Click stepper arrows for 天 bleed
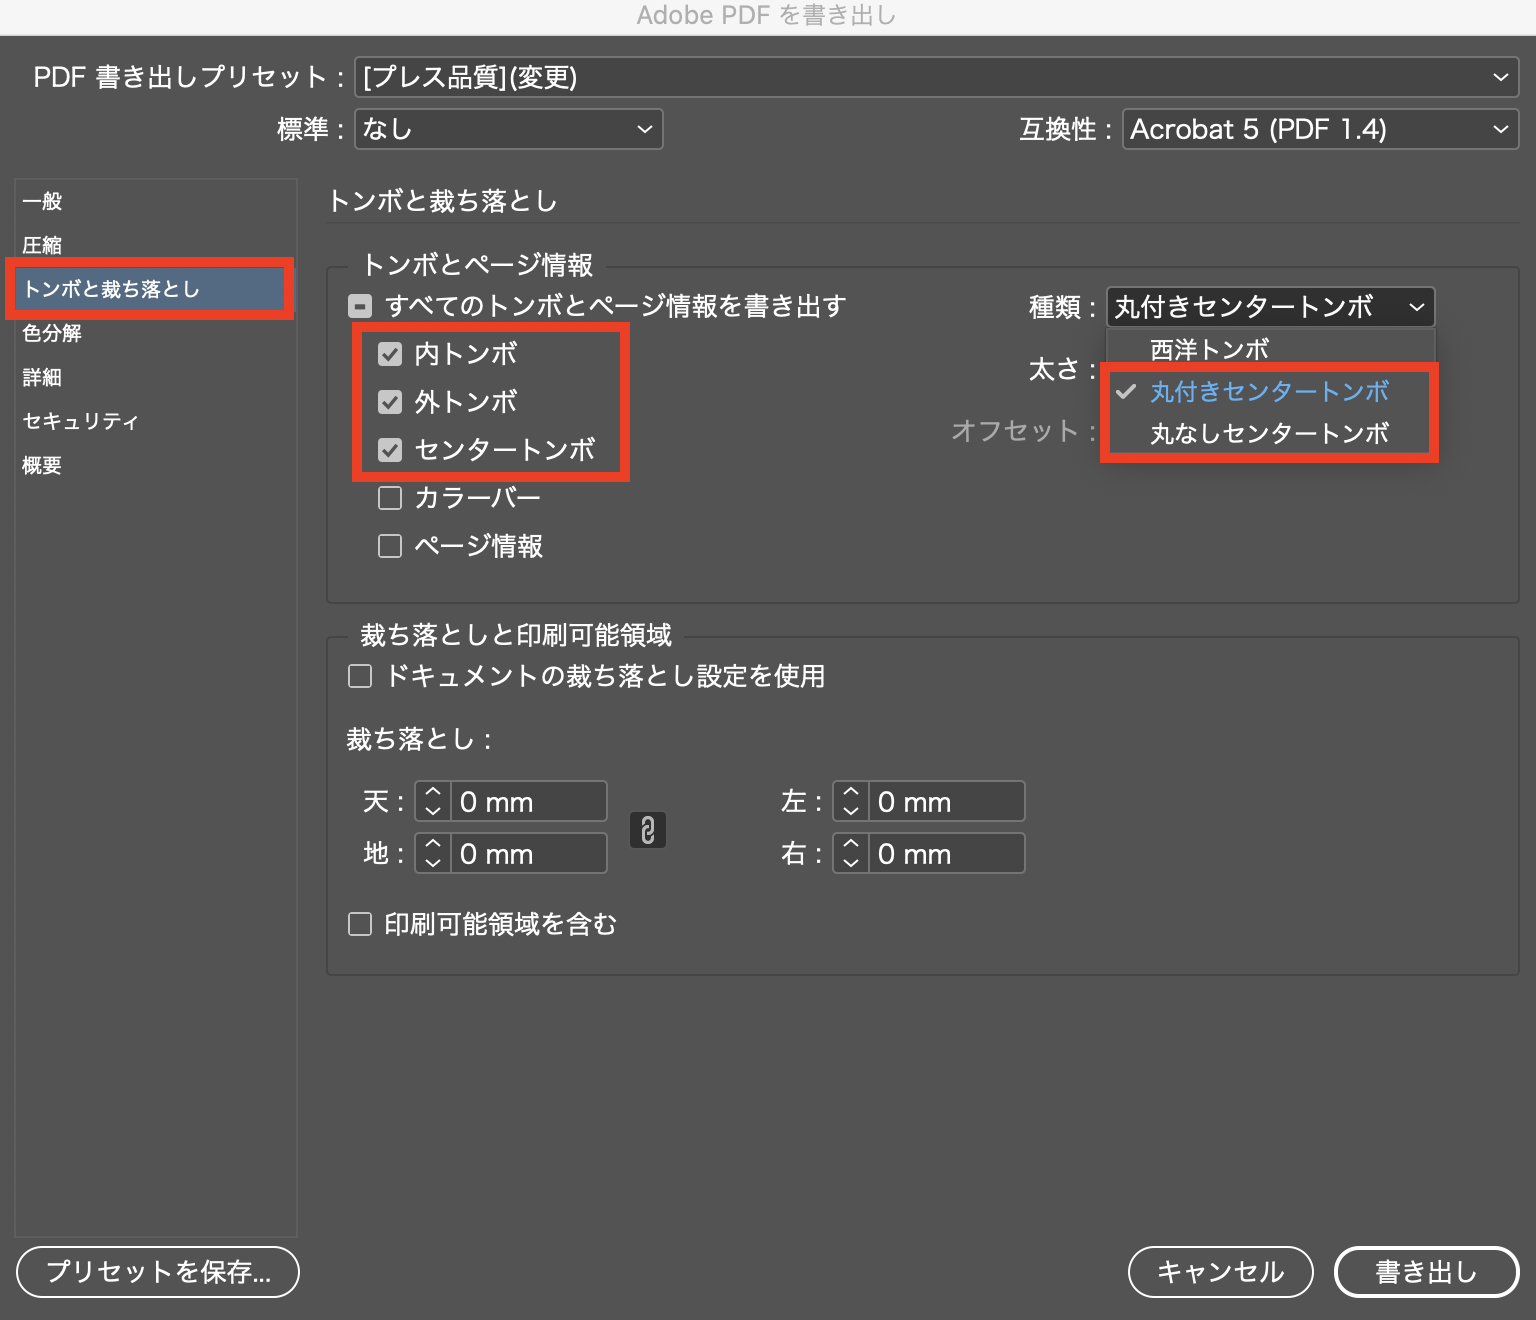The height and width of the screenshot is (1320, 1536). tap(433, 801)
